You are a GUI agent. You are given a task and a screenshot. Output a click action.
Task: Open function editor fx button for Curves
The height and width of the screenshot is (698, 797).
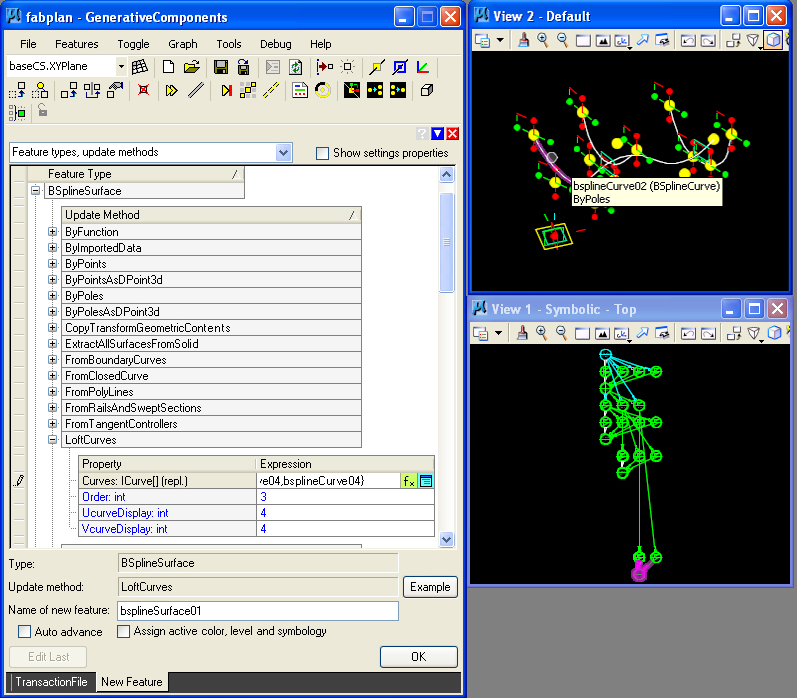click(x=409, y=481)
